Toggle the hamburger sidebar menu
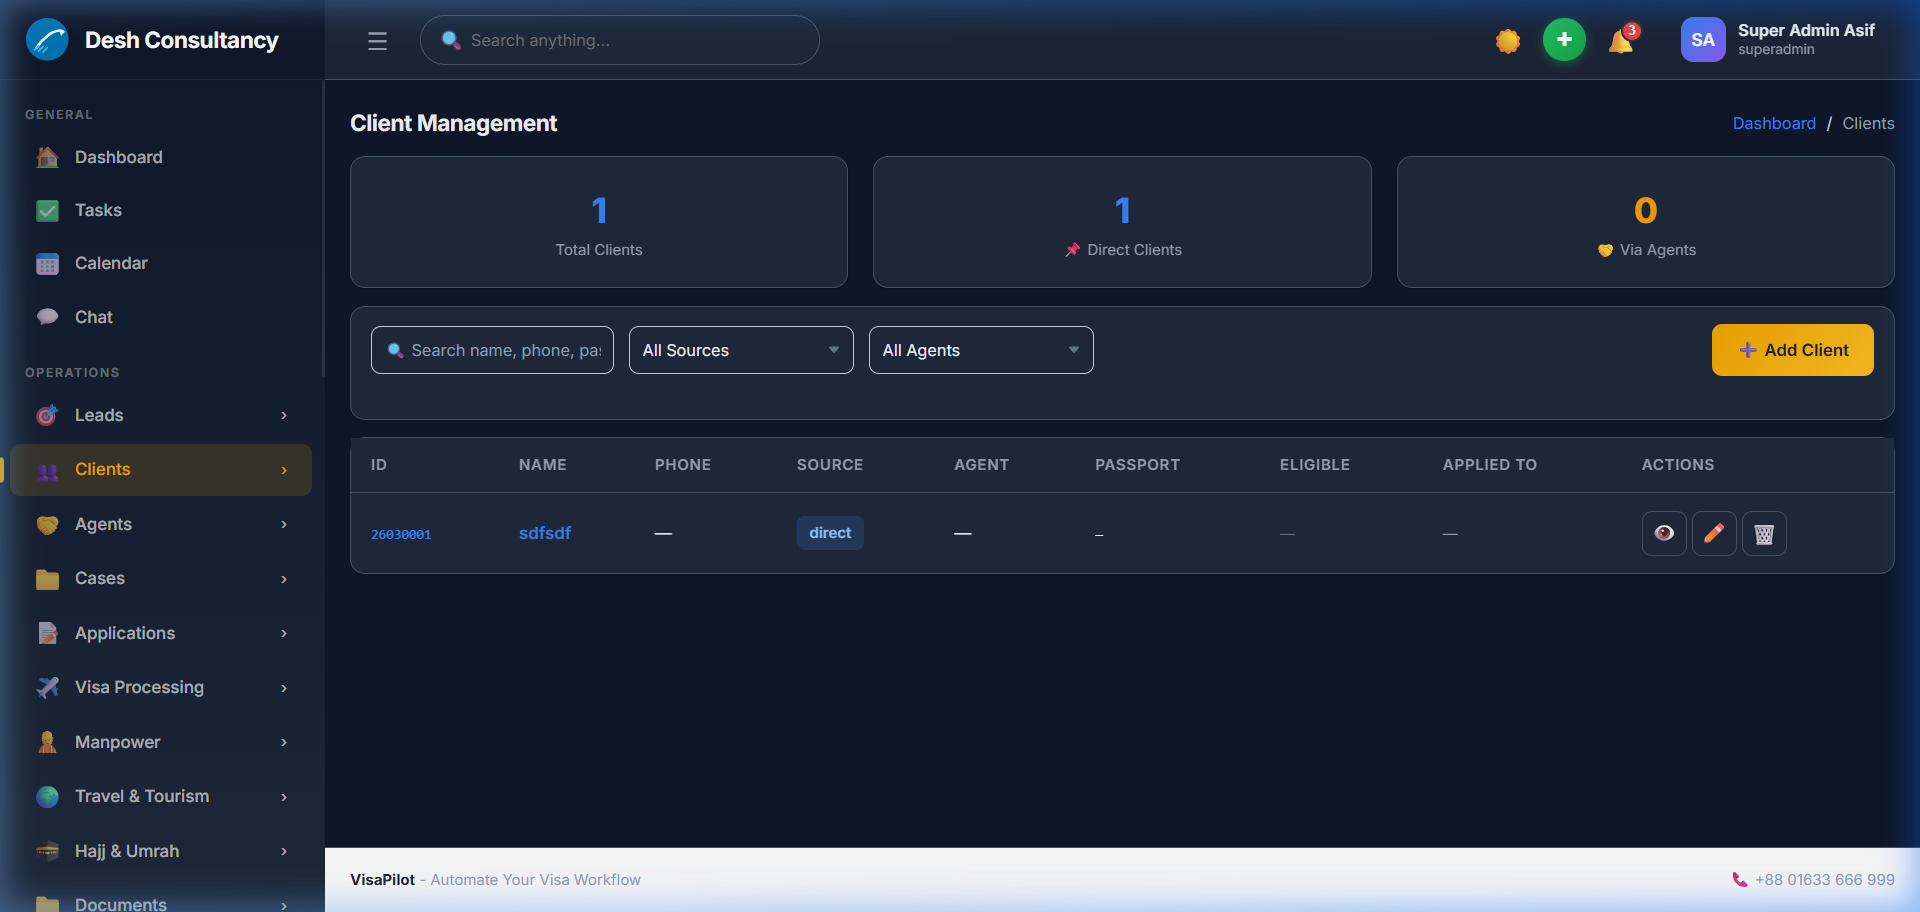This screenshot has height=912, width=1920. (377, 41)
